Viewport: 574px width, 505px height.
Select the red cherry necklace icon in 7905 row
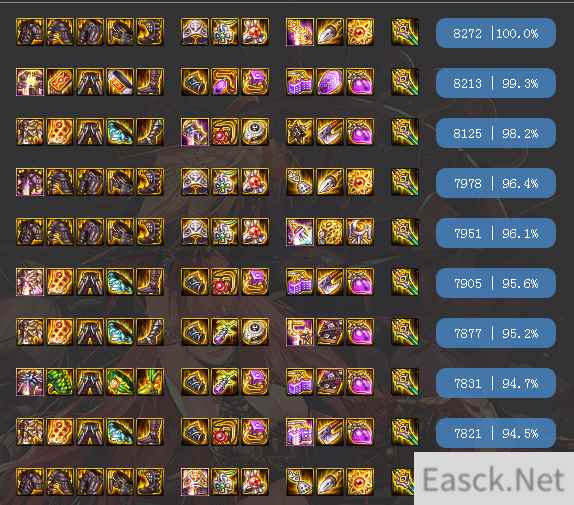(x=225, y=282)
